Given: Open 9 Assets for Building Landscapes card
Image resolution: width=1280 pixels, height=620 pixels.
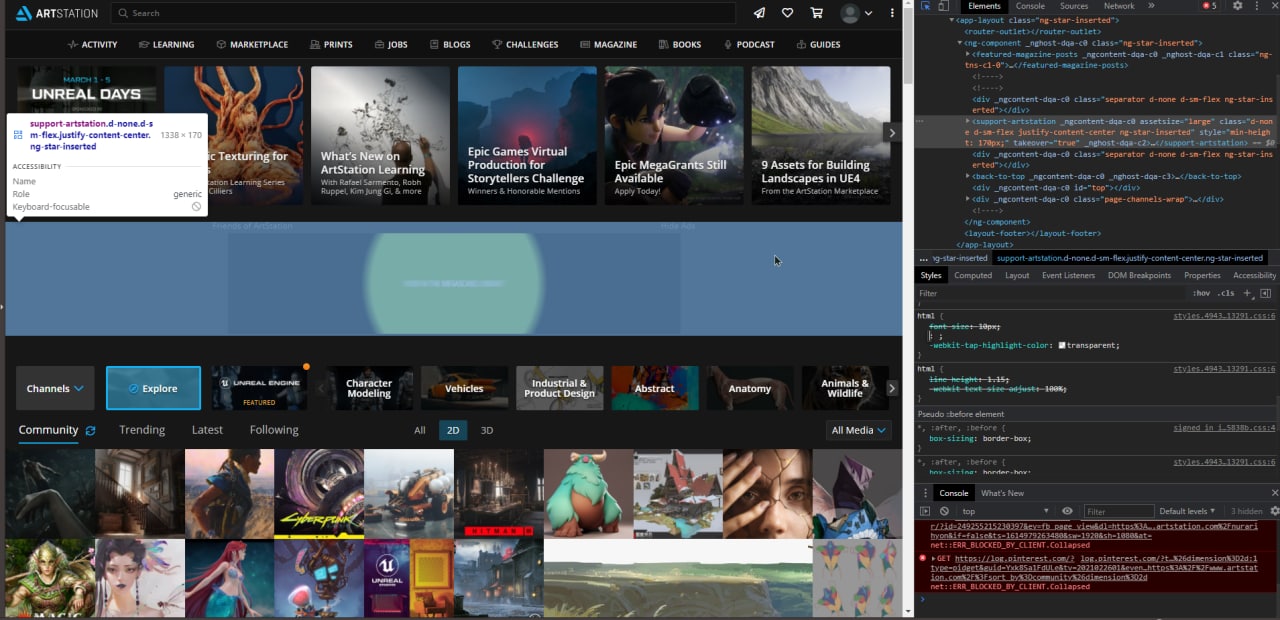Looking at the screenshot, I should coord(821,135).
